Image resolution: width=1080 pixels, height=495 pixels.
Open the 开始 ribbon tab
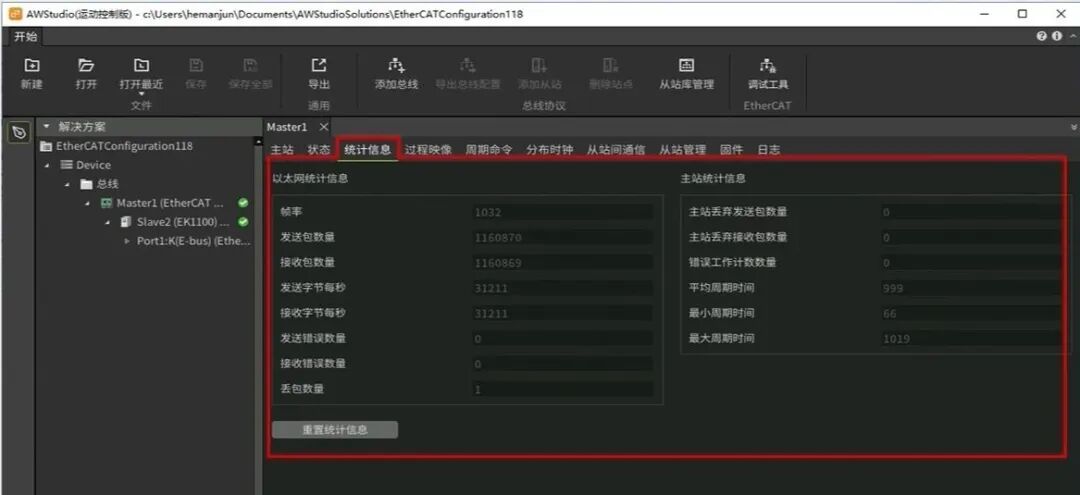(x=26, y=36)
